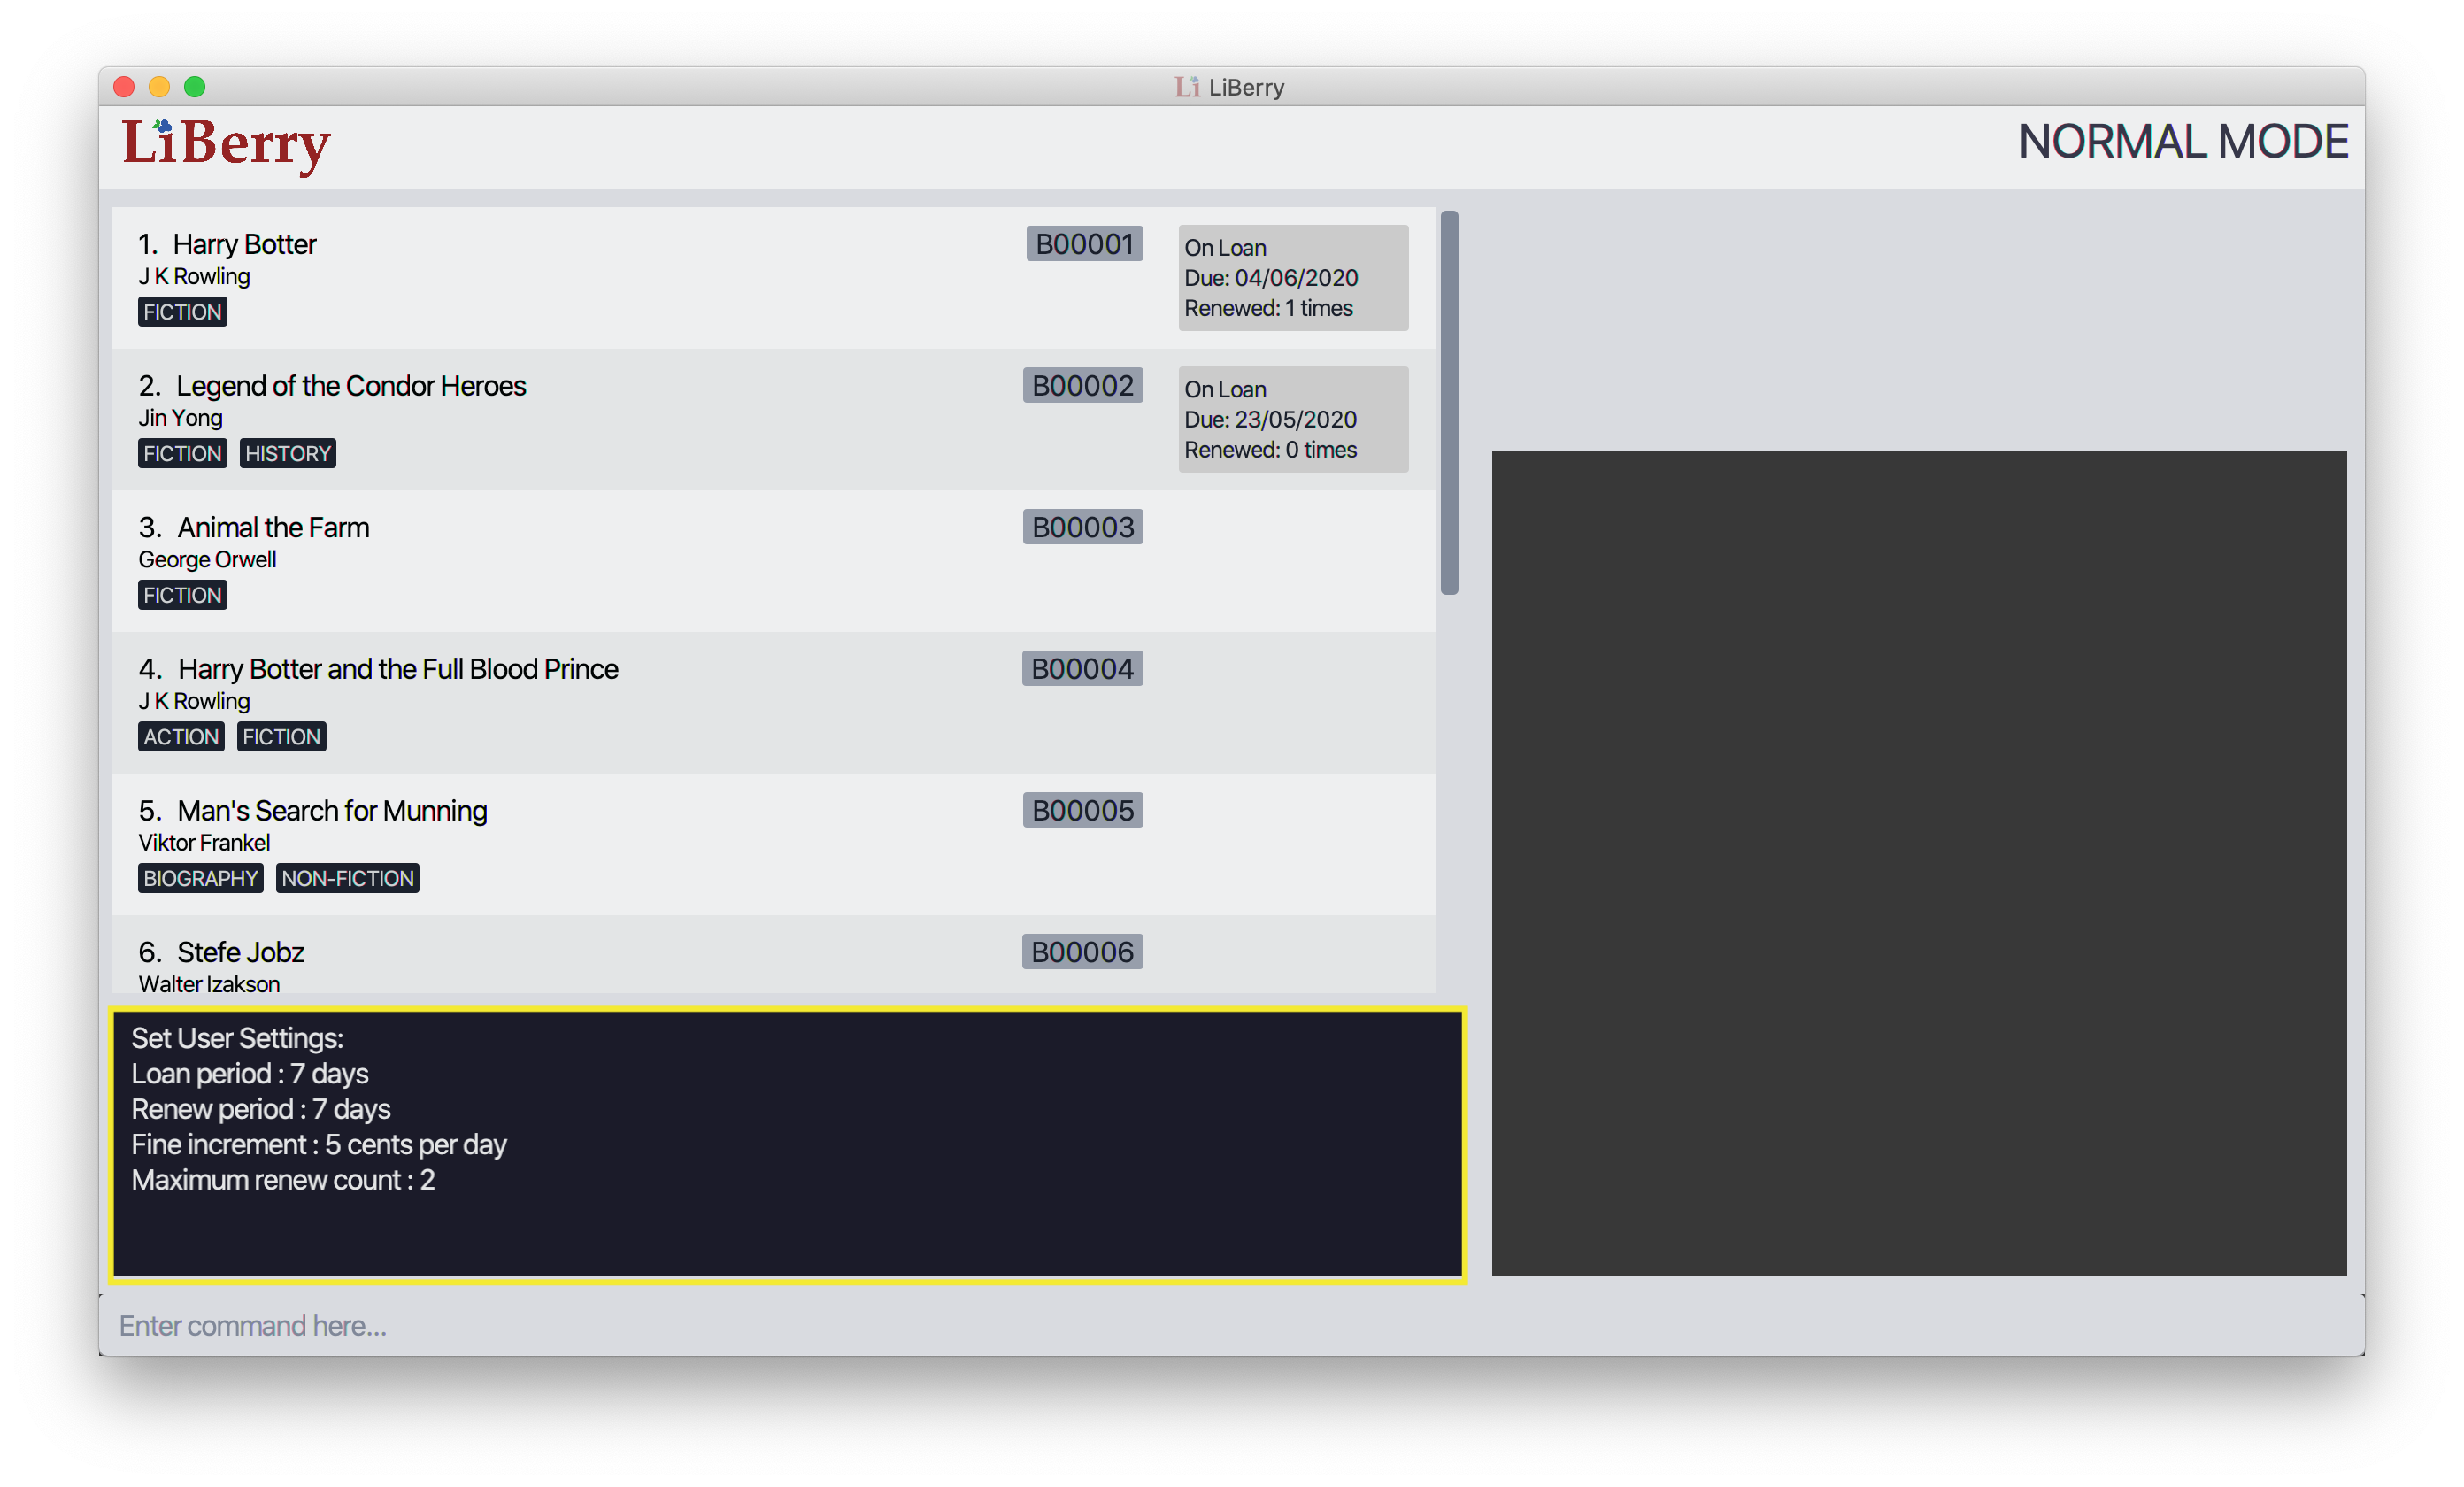This screenshot has width=2464, height=1487.
Task: Click serial number B00005
Action: (x=1083, y=810)
